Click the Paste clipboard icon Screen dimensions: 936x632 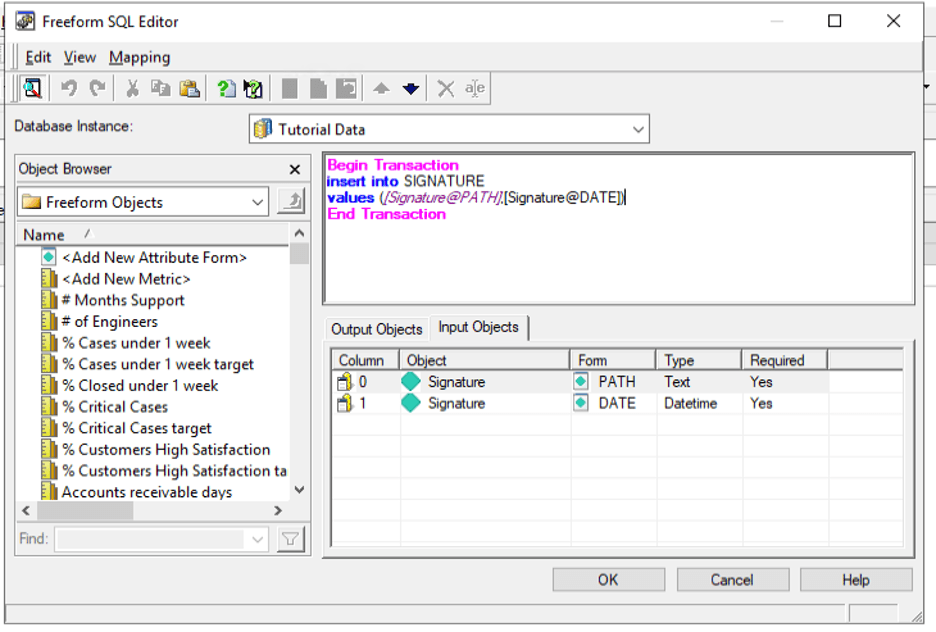(x=189, y=89)
